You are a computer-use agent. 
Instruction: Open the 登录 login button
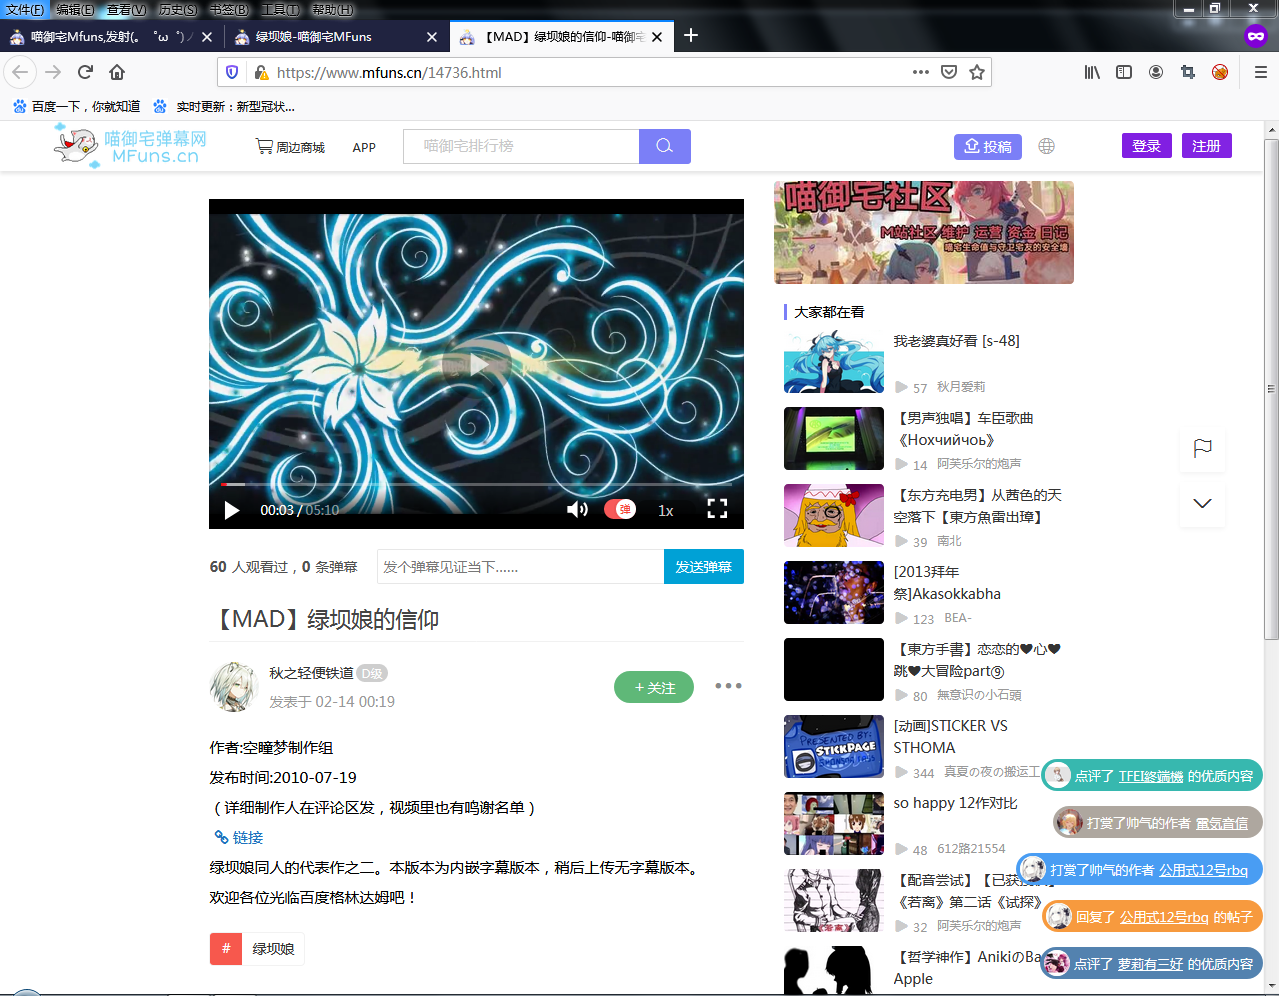[x=1146, y=146]
